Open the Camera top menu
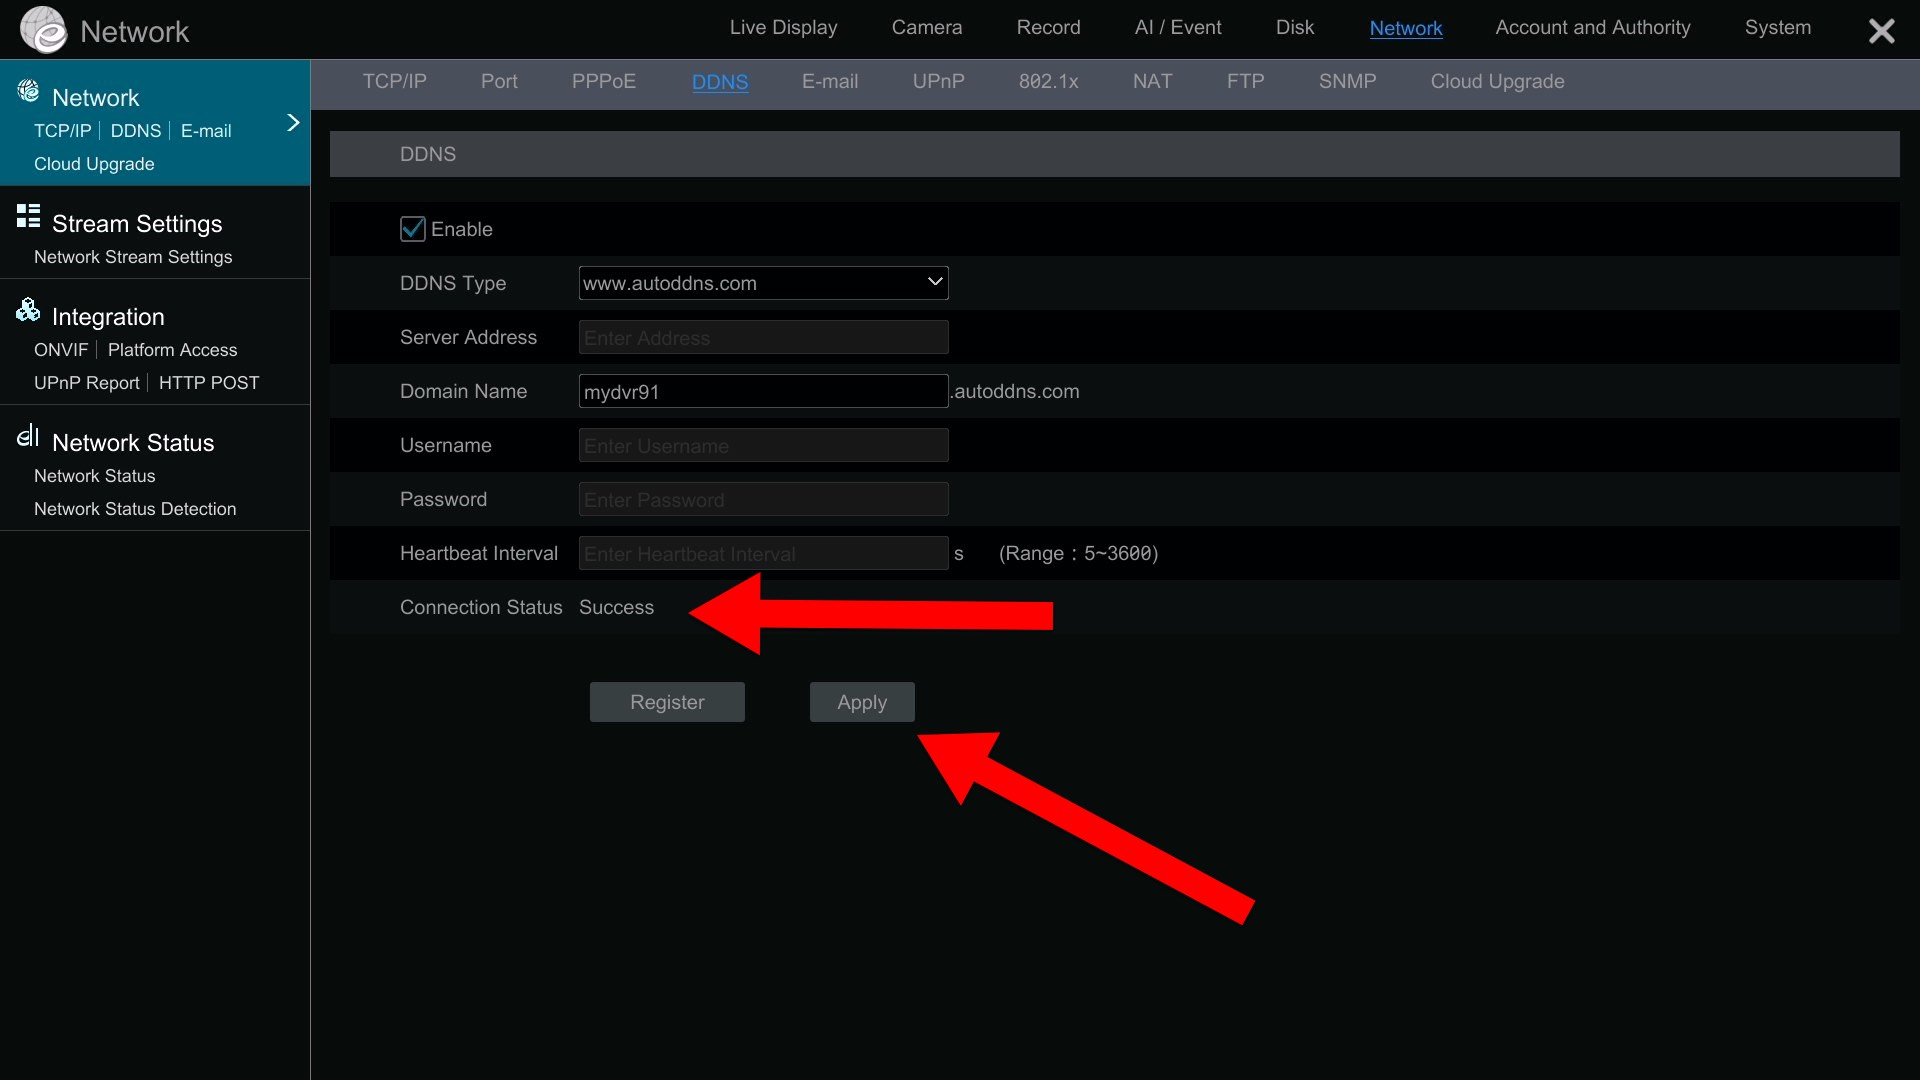1920x1080 pixels. pyautogui.click(x=926, y=28)
